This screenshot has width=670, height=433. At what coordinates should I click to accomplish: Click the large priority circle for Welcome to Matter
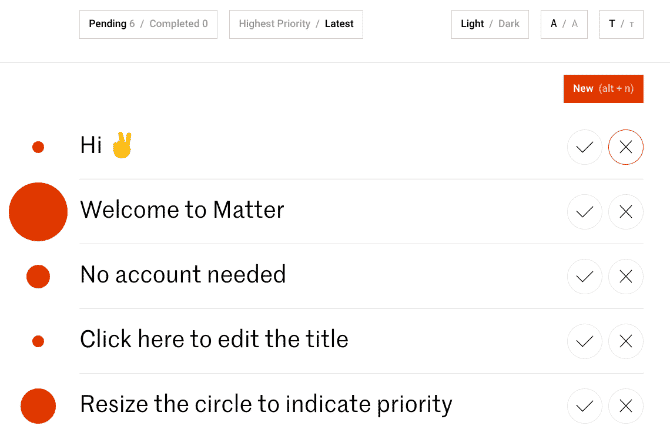tap(38, 212)
